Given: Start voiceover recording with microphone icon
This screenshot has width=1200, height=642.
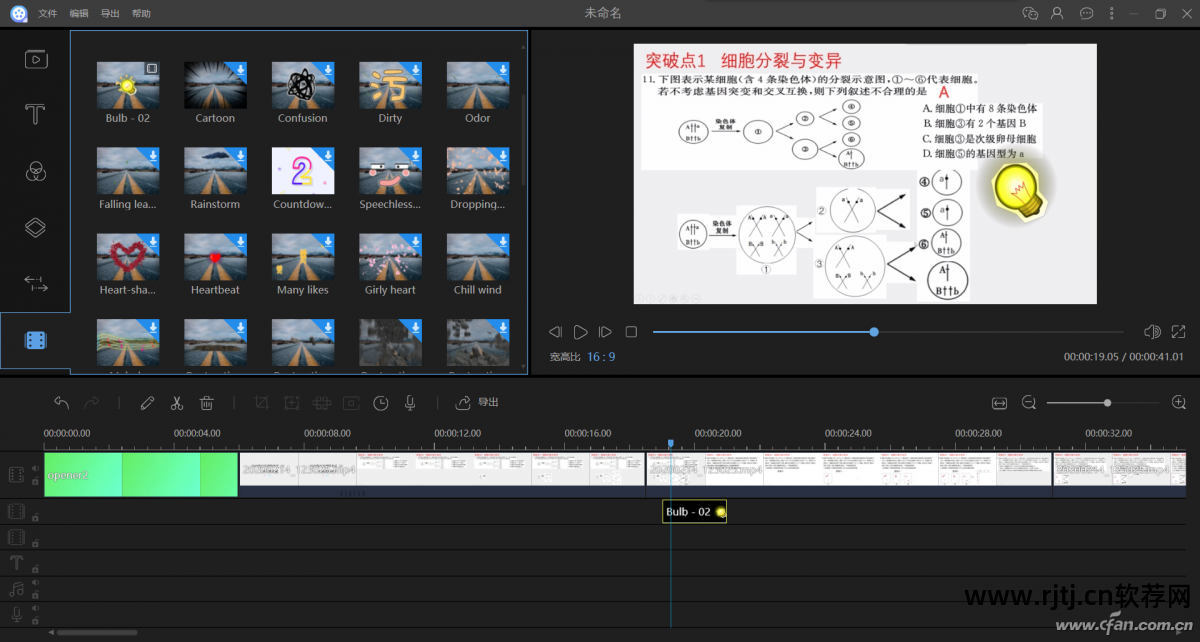Looking at the screenshot, I should pos(410,403).
